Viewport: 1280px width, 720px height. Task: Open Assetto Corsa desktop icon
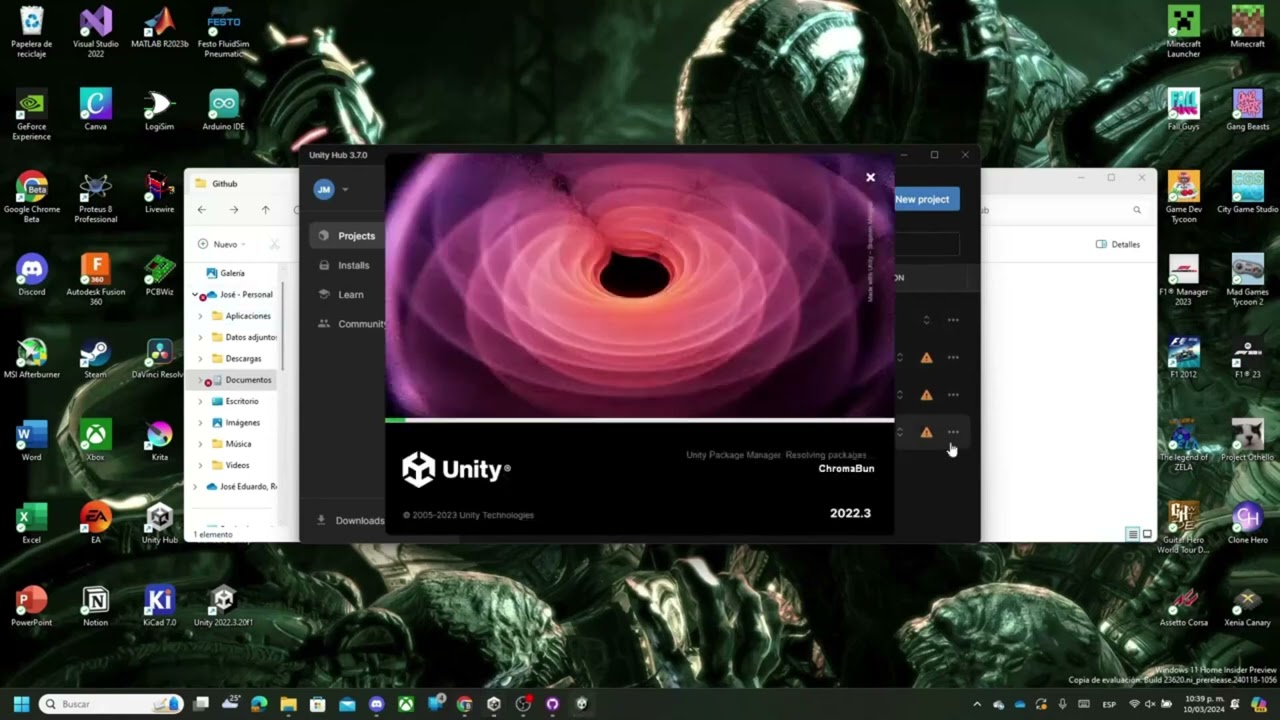click(x=1183, y=606)
